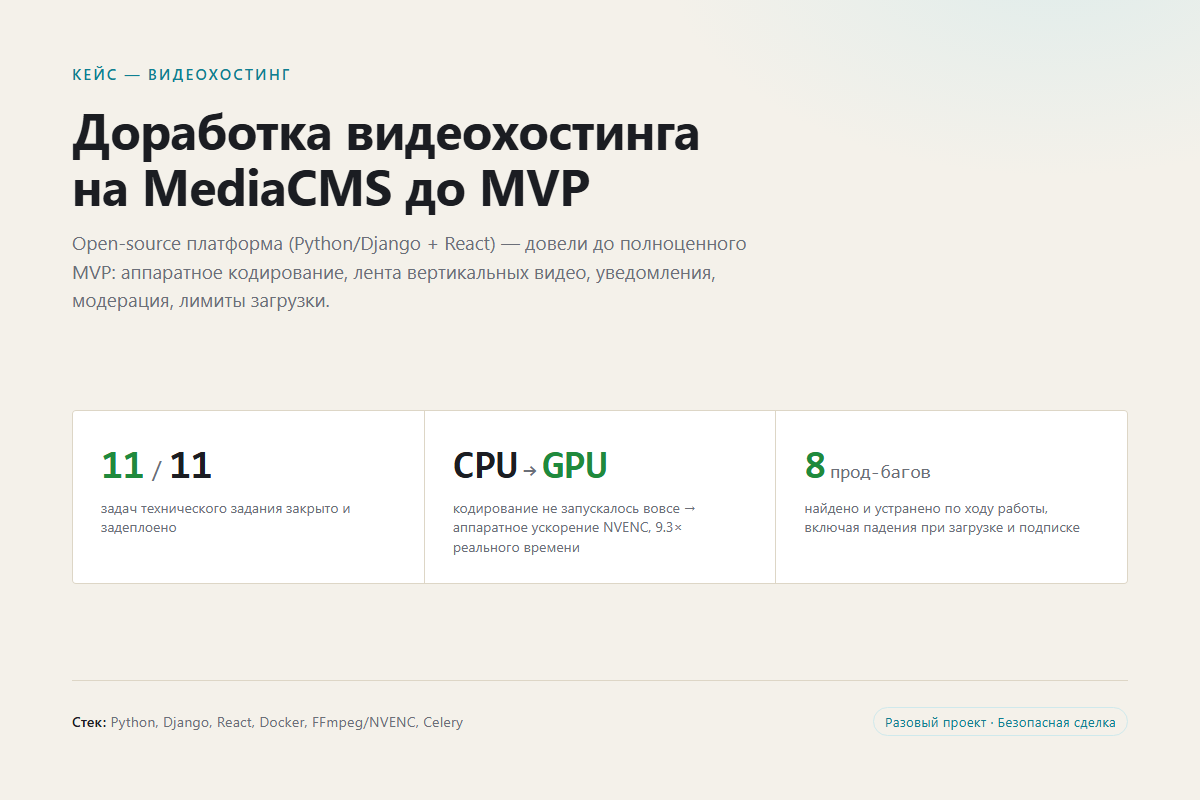Click the '8 прод-багов' statistic
Image resolution: width=1200 pixels, height=800 pixels.
(867, 466)
